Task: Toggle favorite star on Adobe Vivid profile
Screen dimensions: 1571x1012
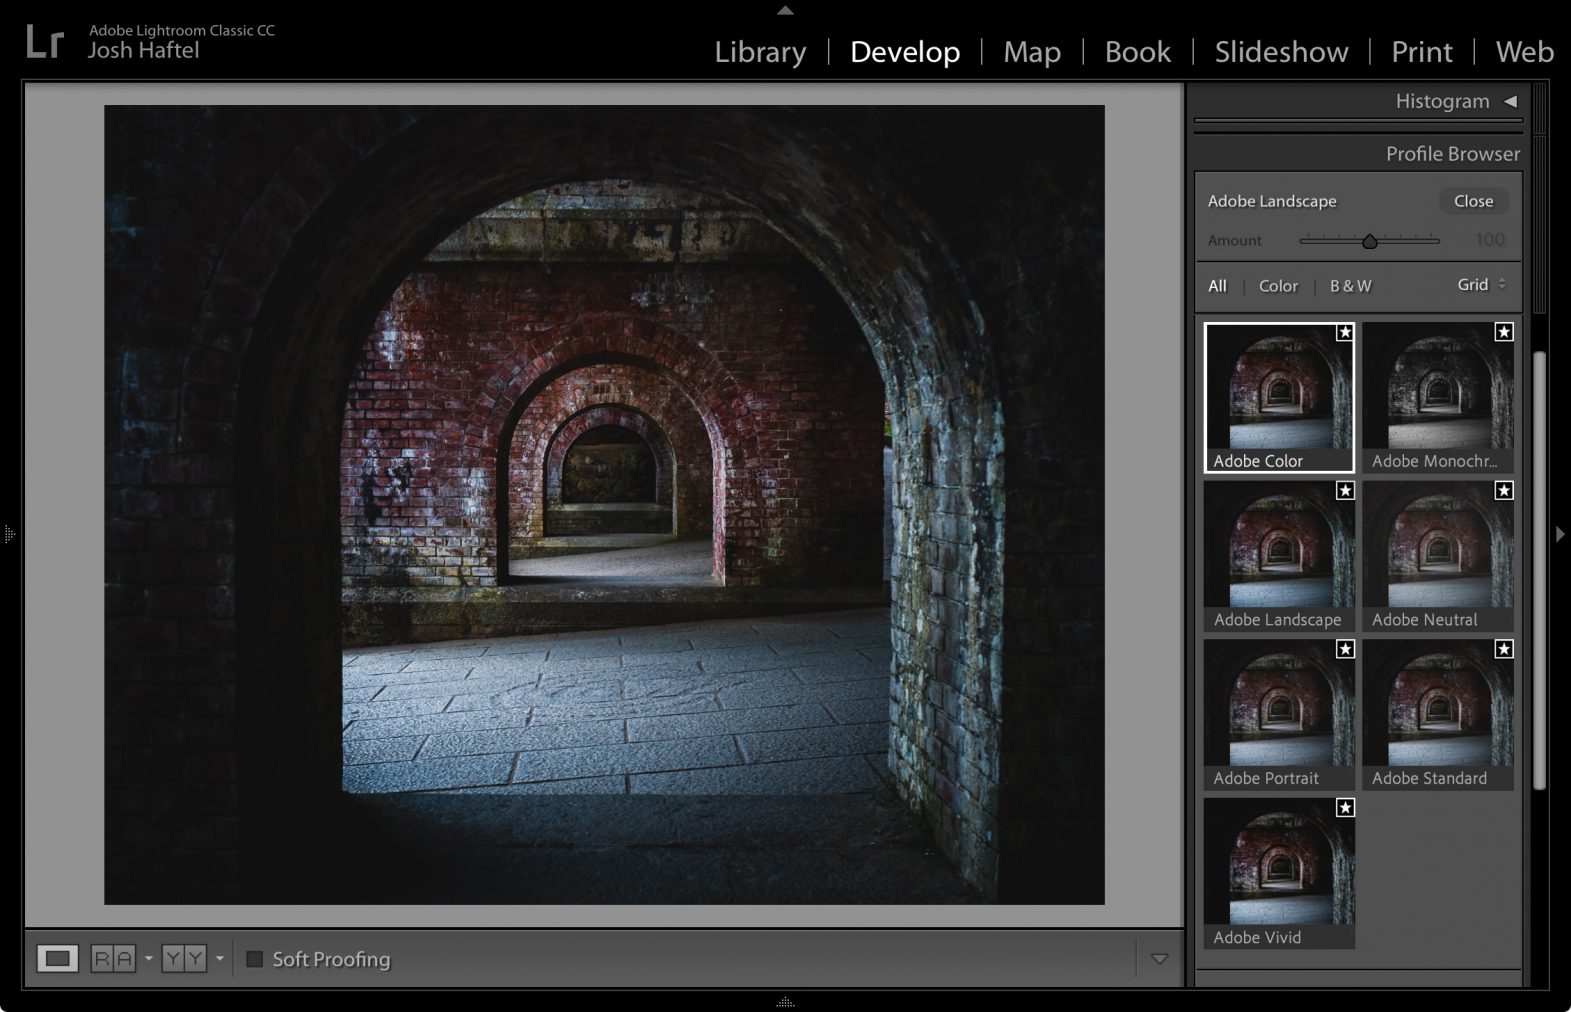Action: pyautogui.click(x=1345, y=808)
